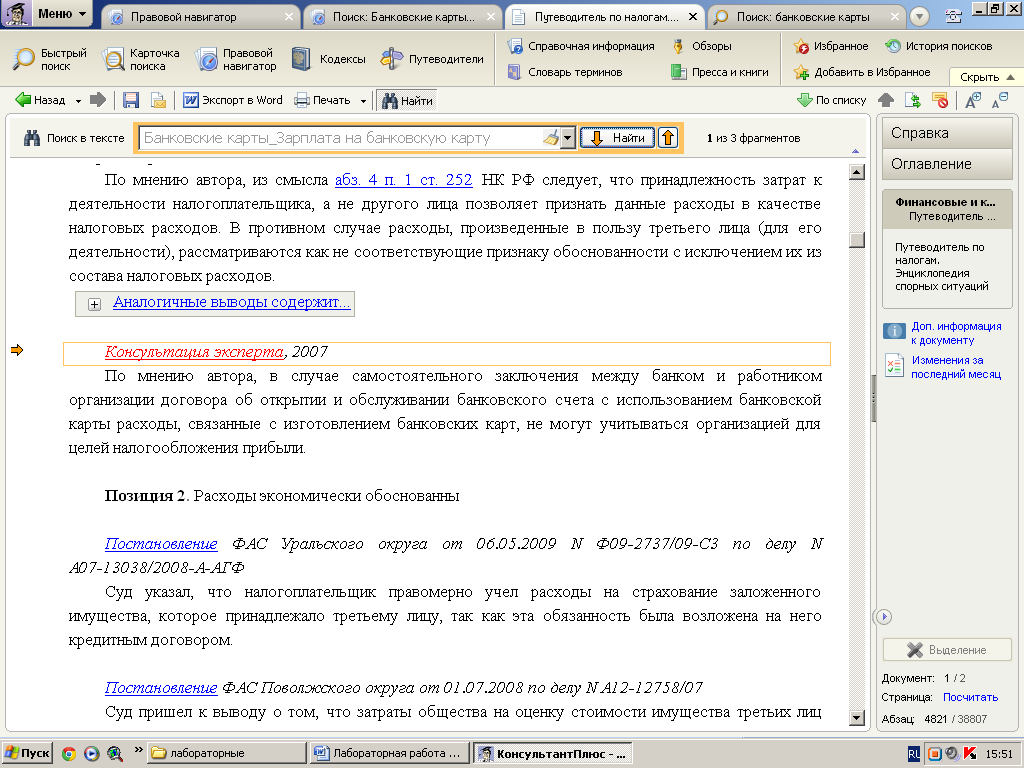Click the Export to Word button
This screenshot has width=1024, height=768.
(233, 100)
